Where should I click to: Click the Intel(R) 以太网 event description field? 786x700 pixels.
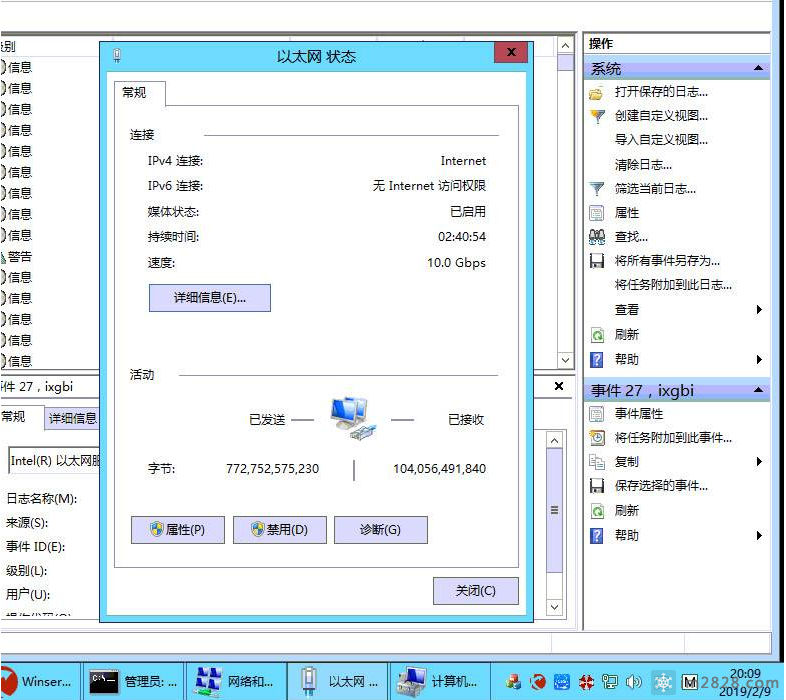pyautogui.click(x=54, y=460)
